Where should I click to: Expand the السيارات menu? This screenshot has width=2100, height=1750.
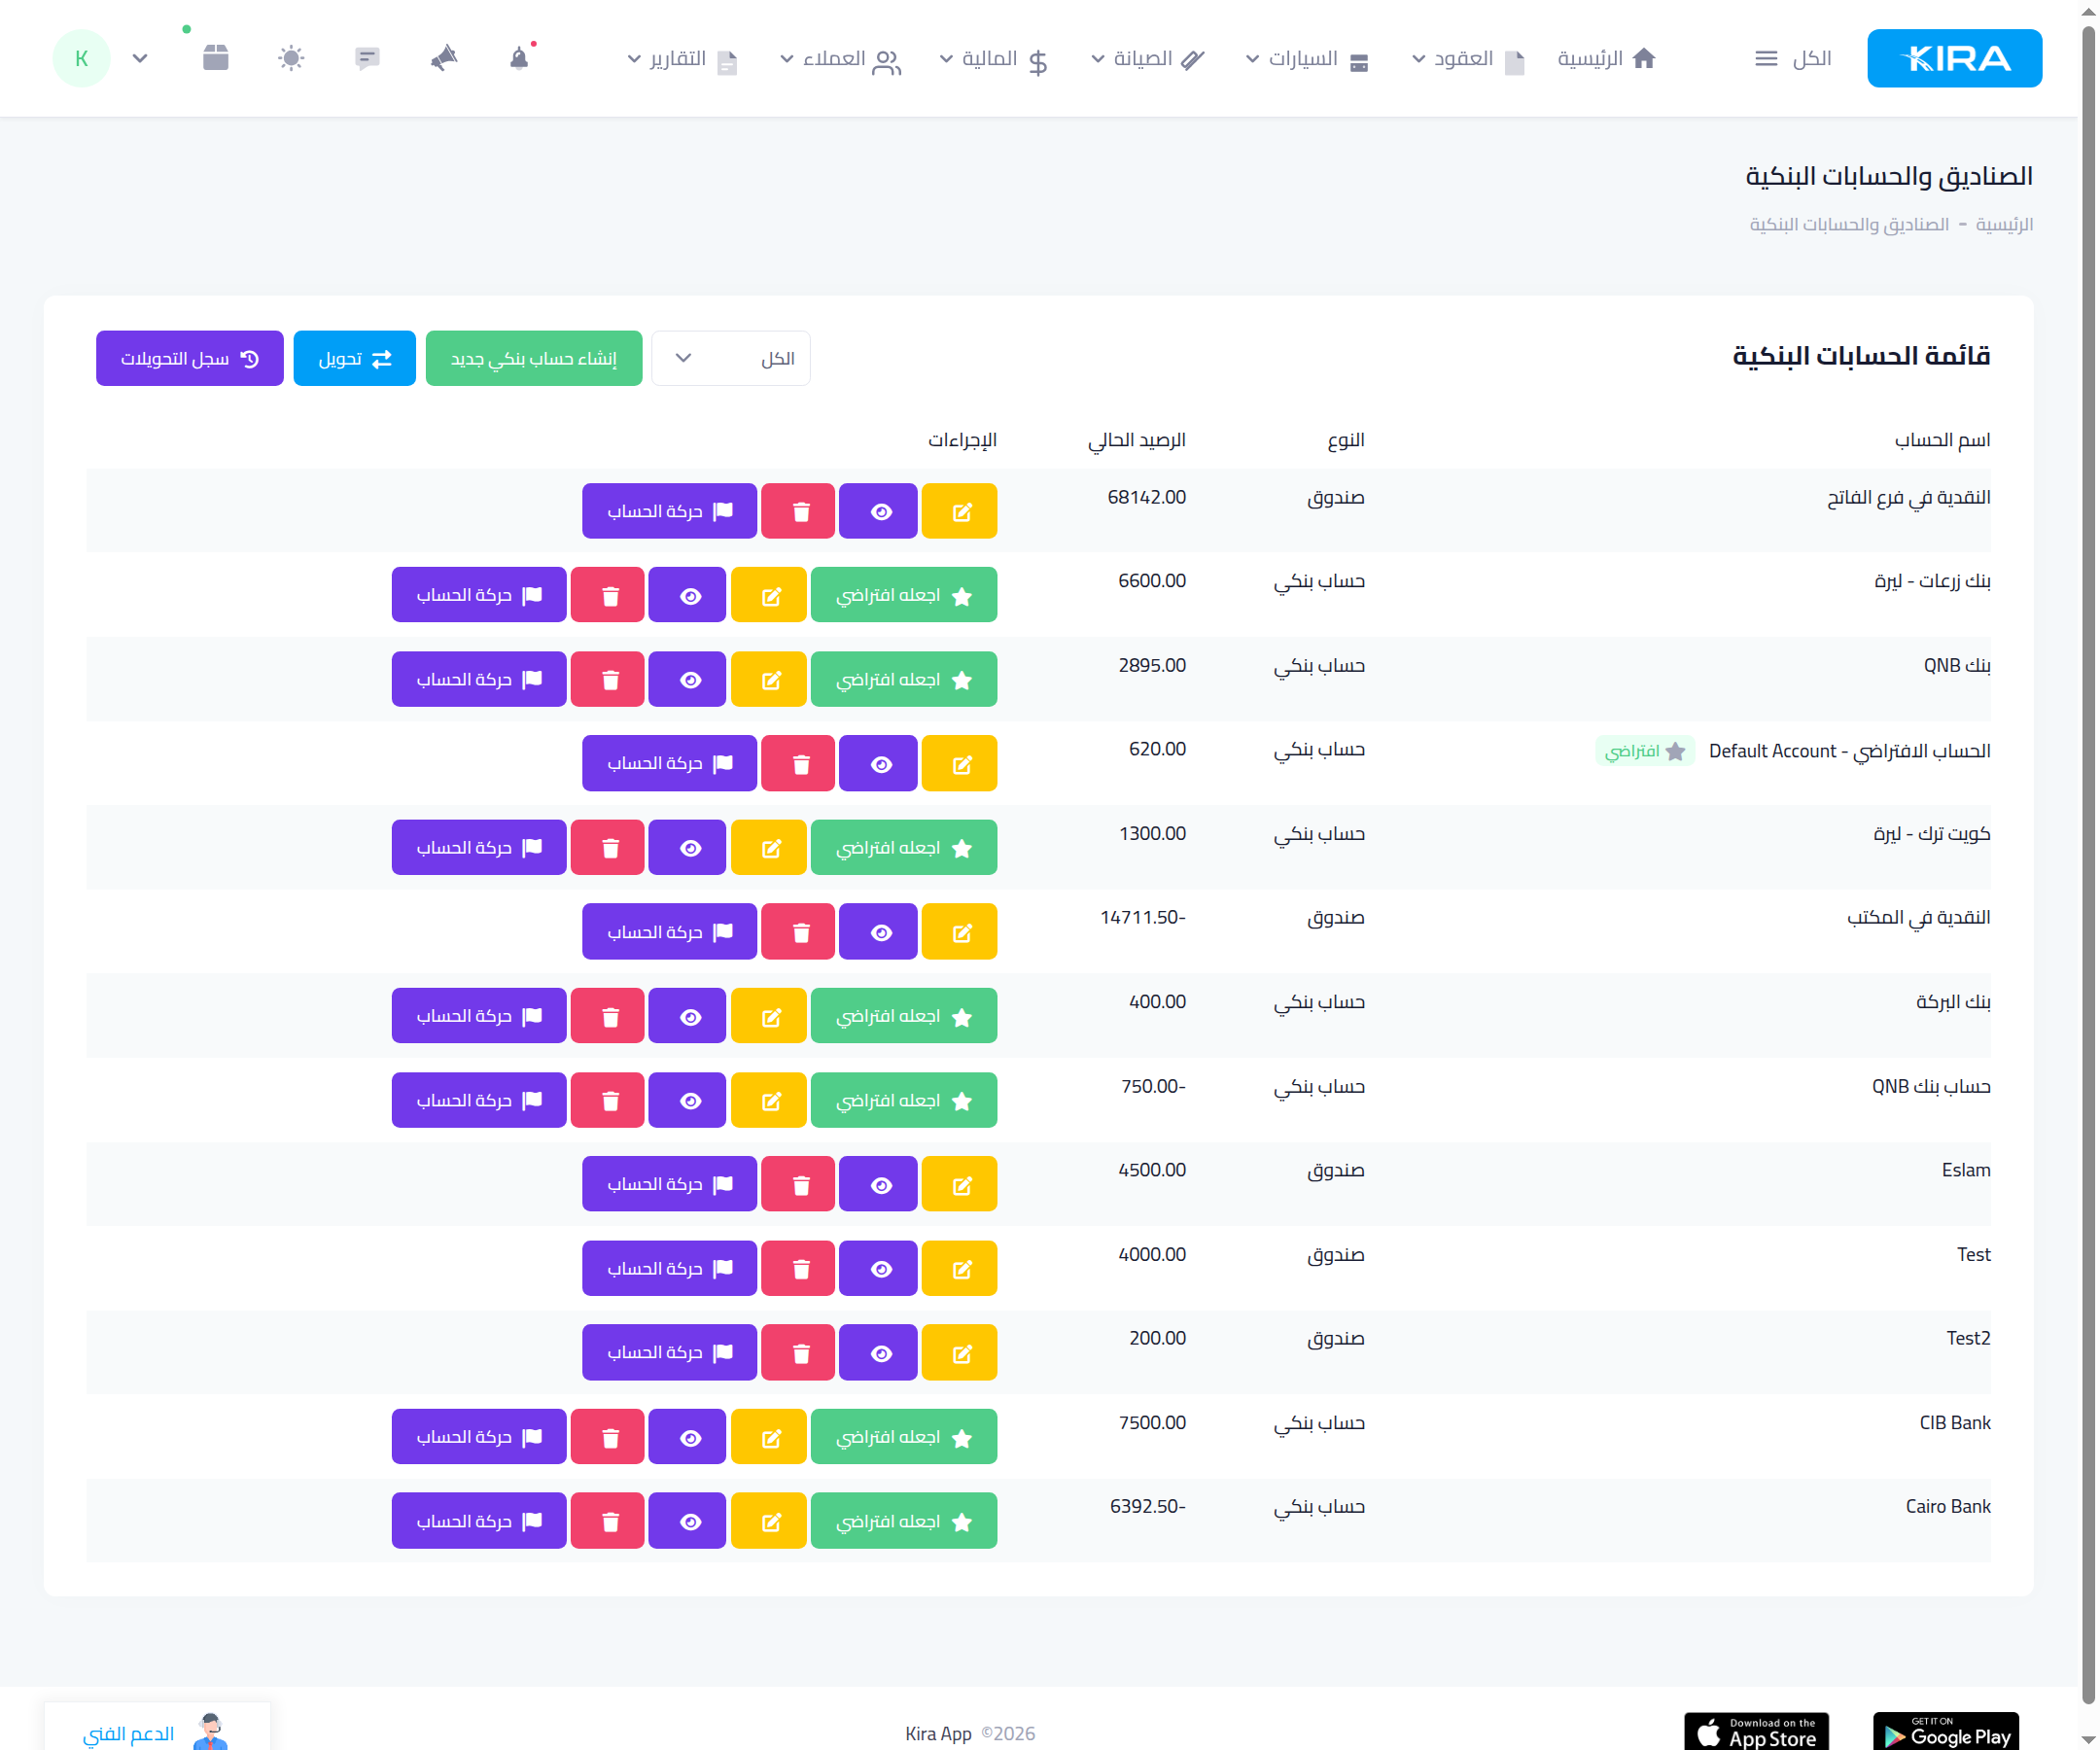[1306, 59]
